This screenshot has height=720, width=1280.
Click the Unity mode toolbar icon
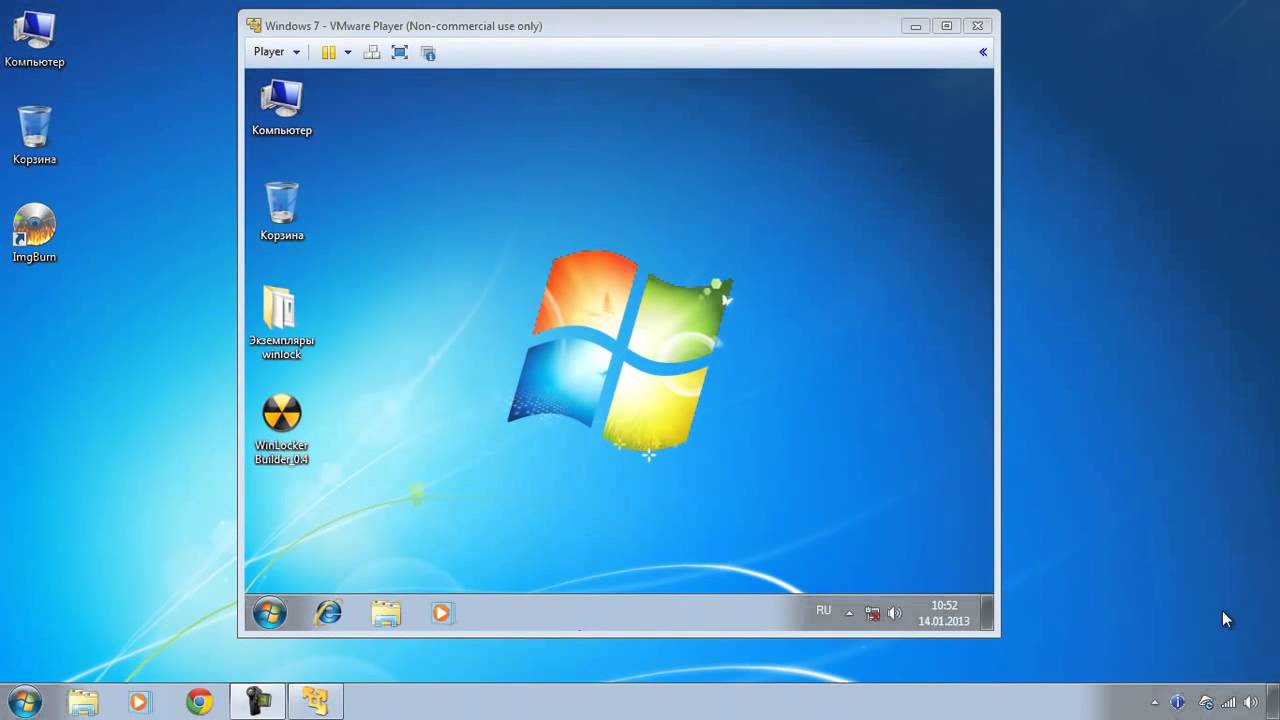[428, 52]
